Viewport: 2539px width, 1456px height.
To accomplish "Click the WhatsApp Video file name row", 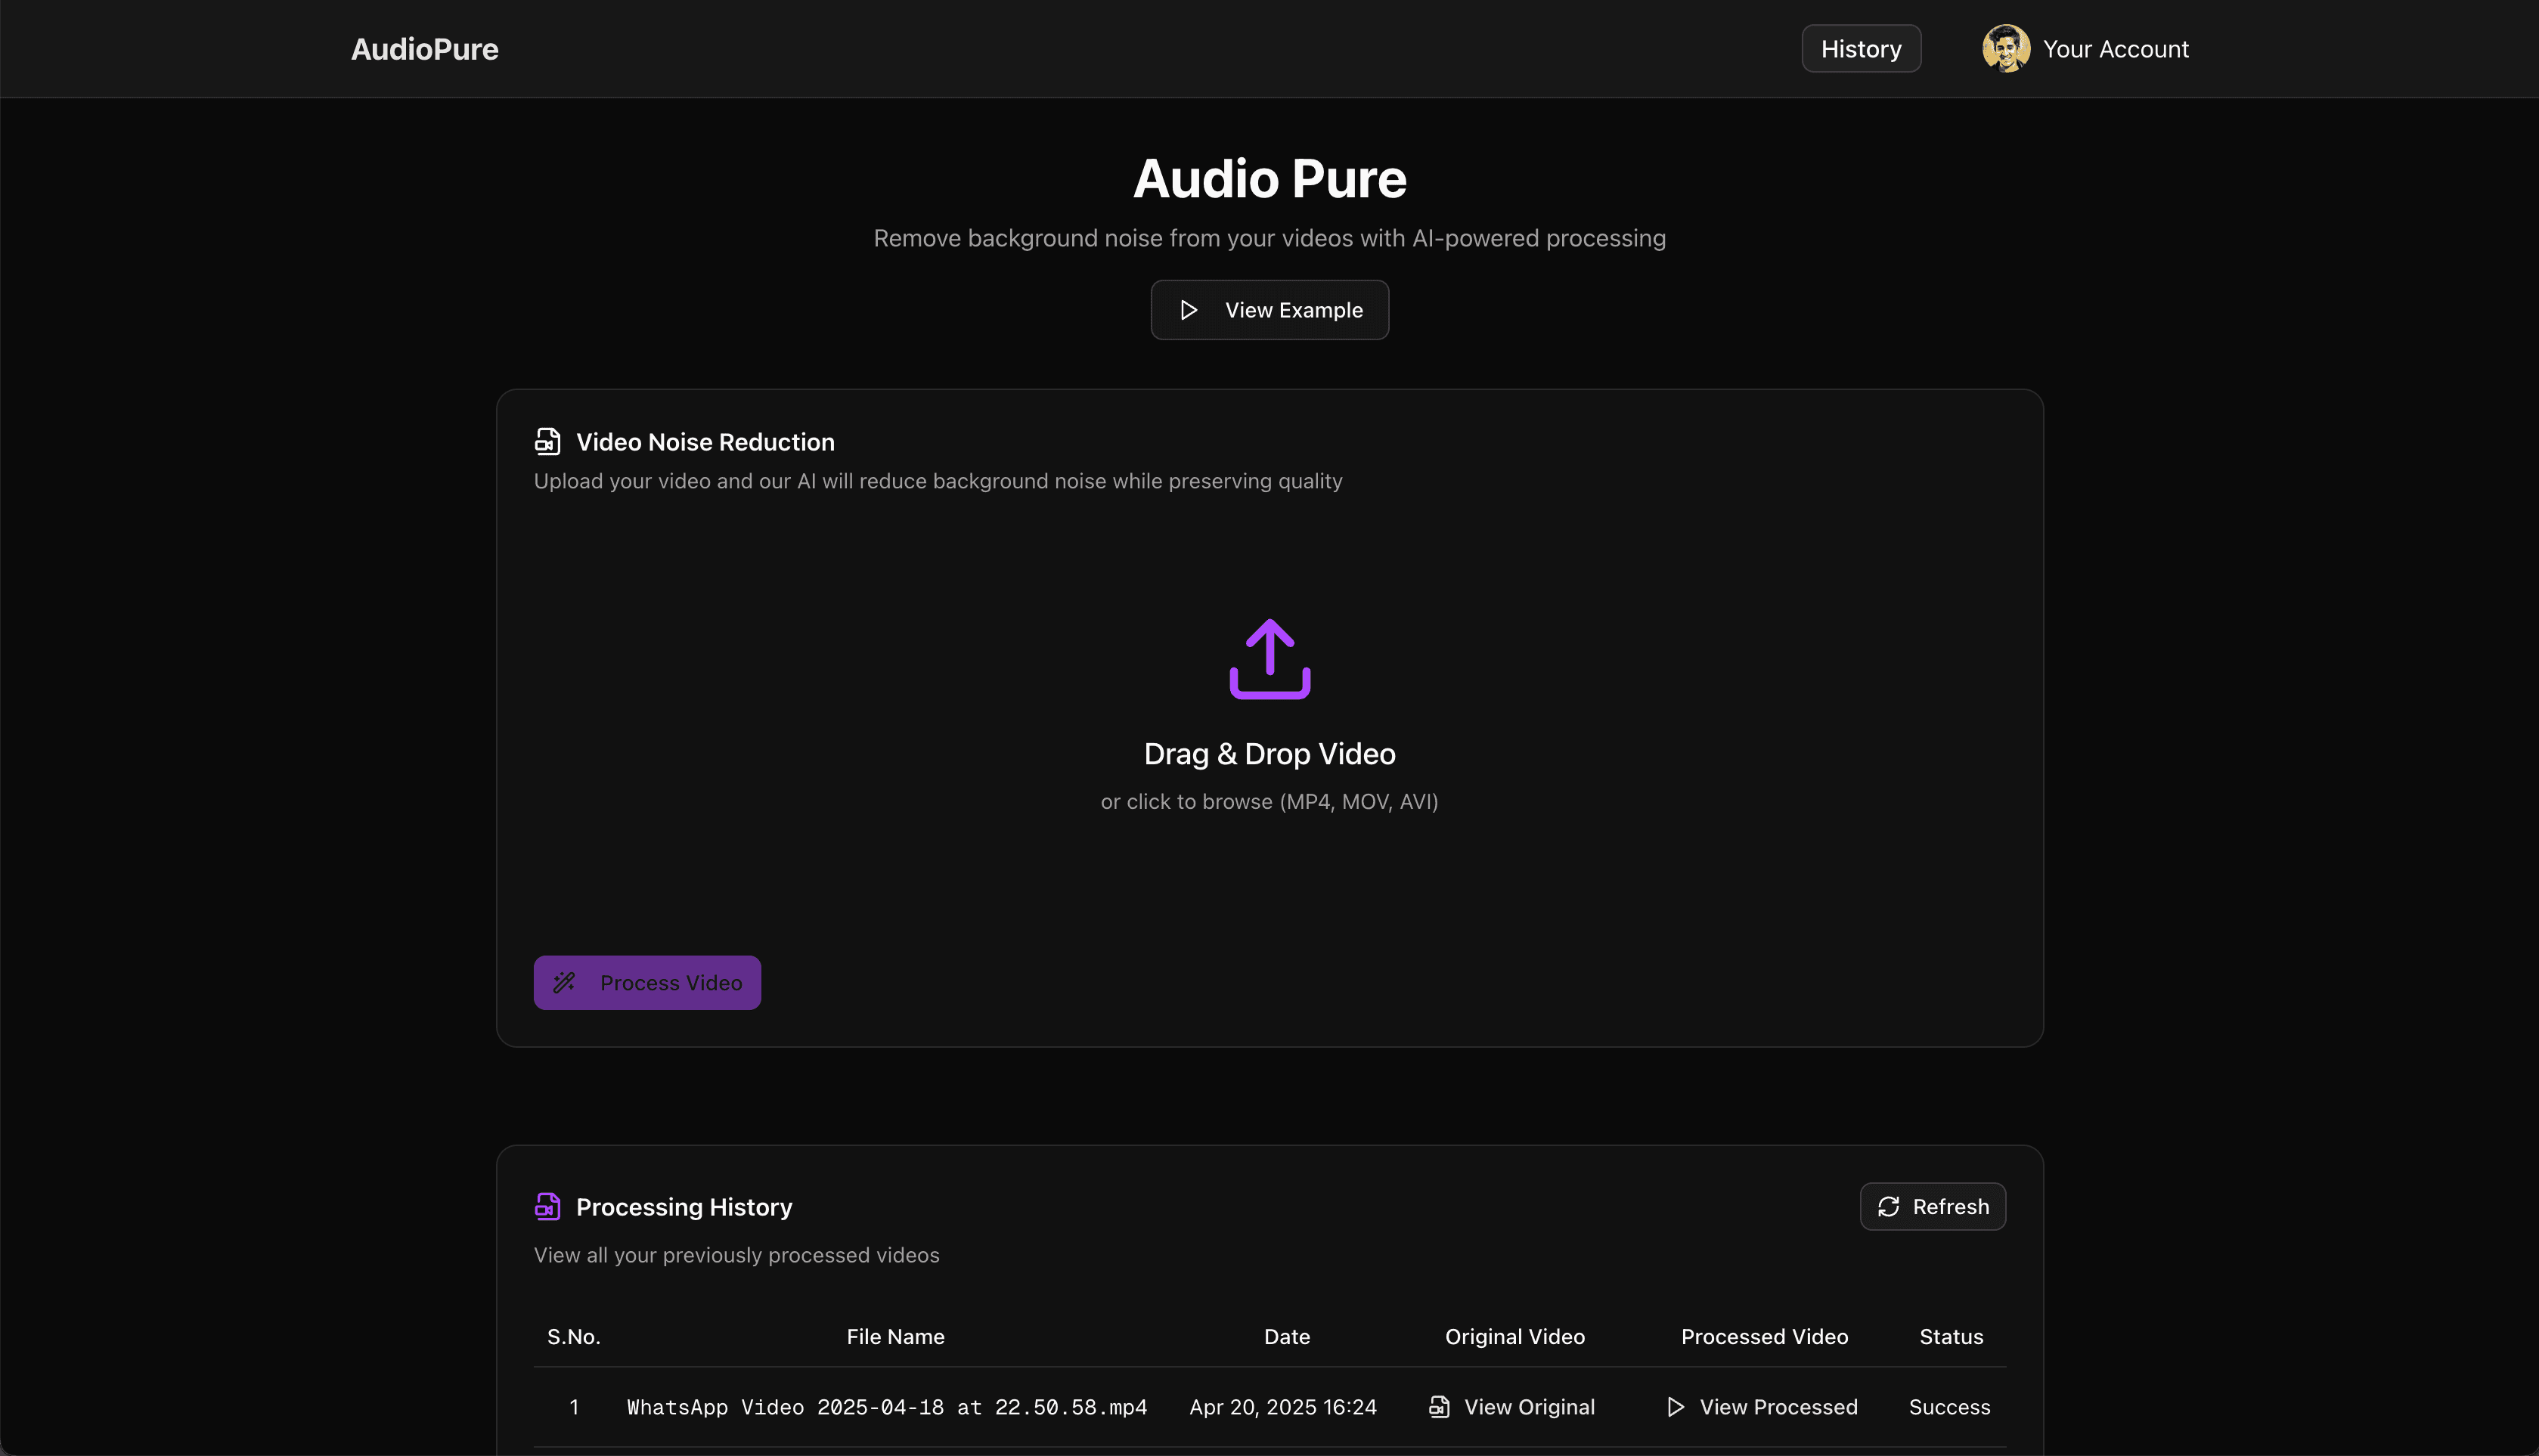I will point(886,1407).
